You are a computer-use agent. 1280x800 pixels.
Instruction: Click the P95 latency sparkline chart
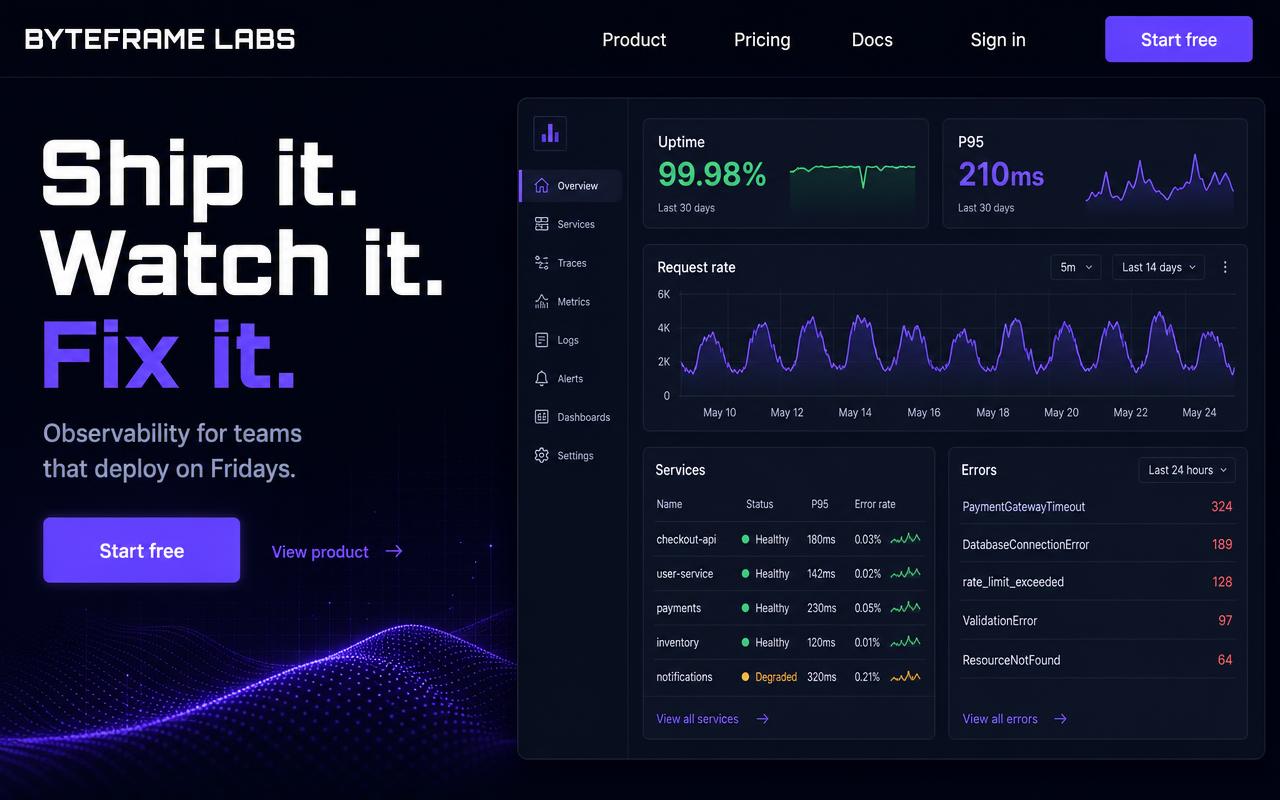tap(1160, 182)
